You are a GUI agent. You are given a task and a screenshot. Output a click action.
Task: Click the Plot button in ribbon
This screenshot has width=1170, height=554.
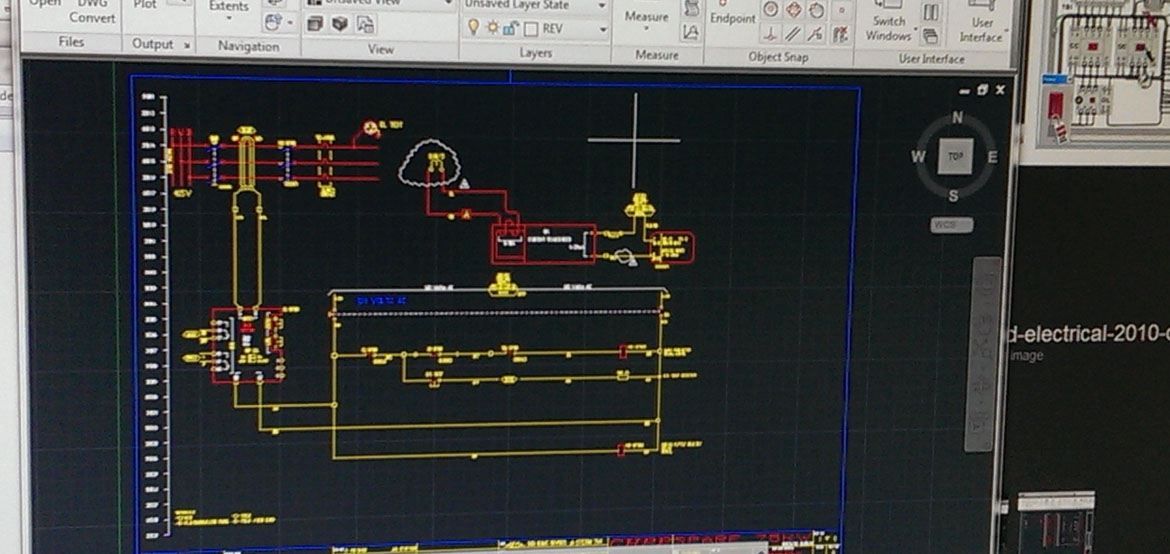click(x=146, y=5)
